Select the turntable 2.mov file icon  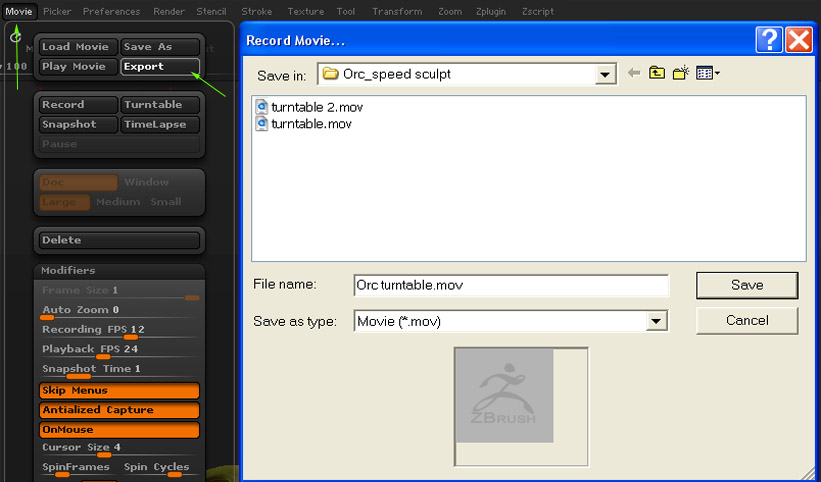(261, 107)
